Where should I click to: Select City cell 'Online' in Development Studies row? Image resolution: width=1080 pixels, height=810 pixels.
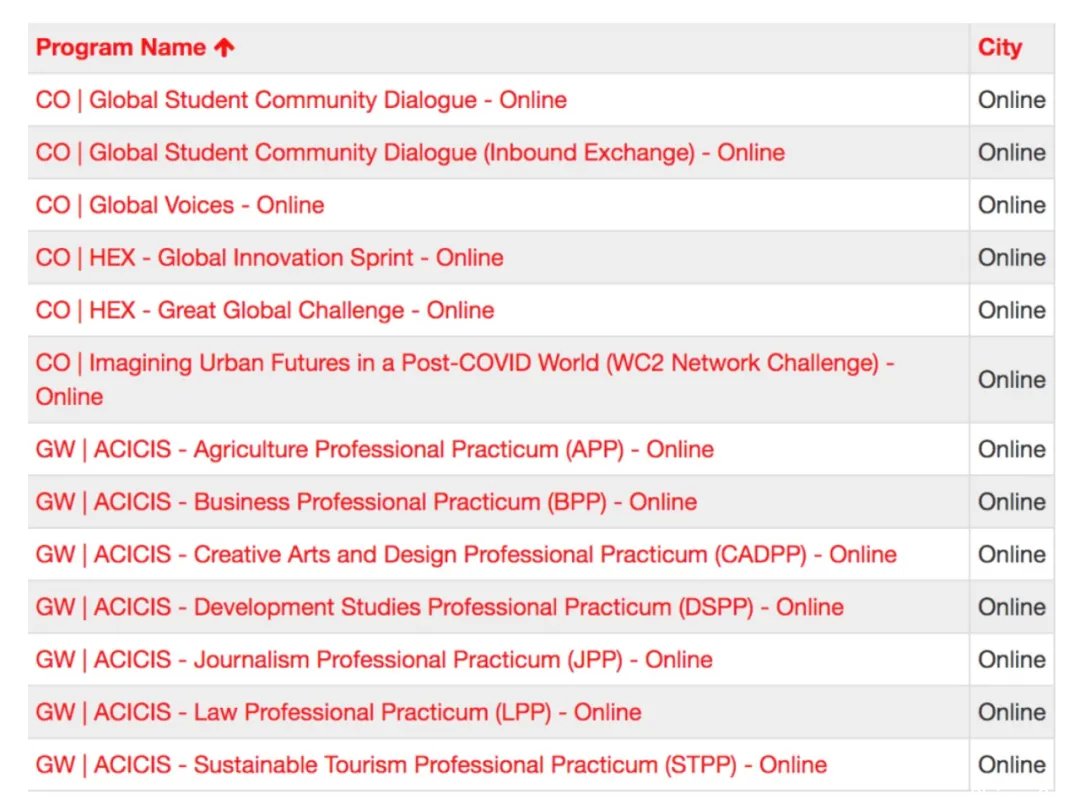[1012, 607]
